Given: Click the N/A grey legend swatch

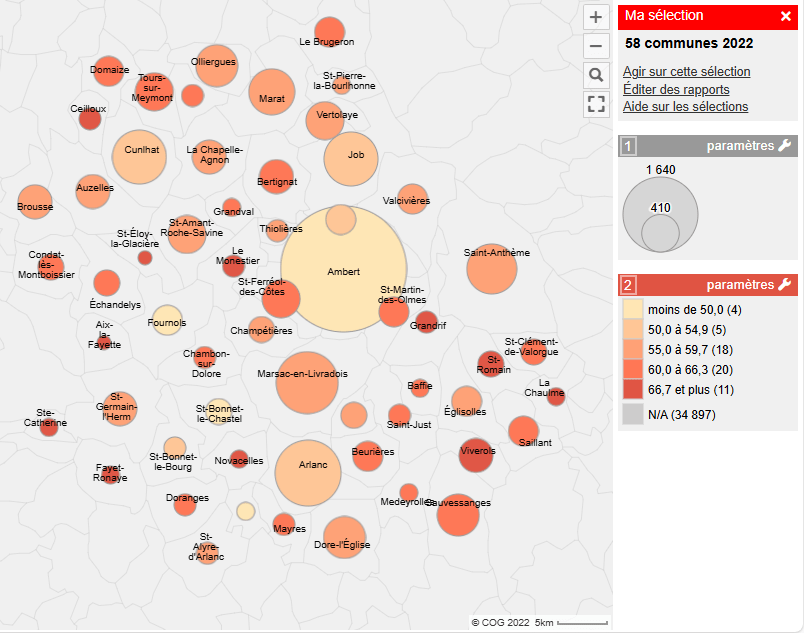Looking at the screenshot, I should [633, 414].
